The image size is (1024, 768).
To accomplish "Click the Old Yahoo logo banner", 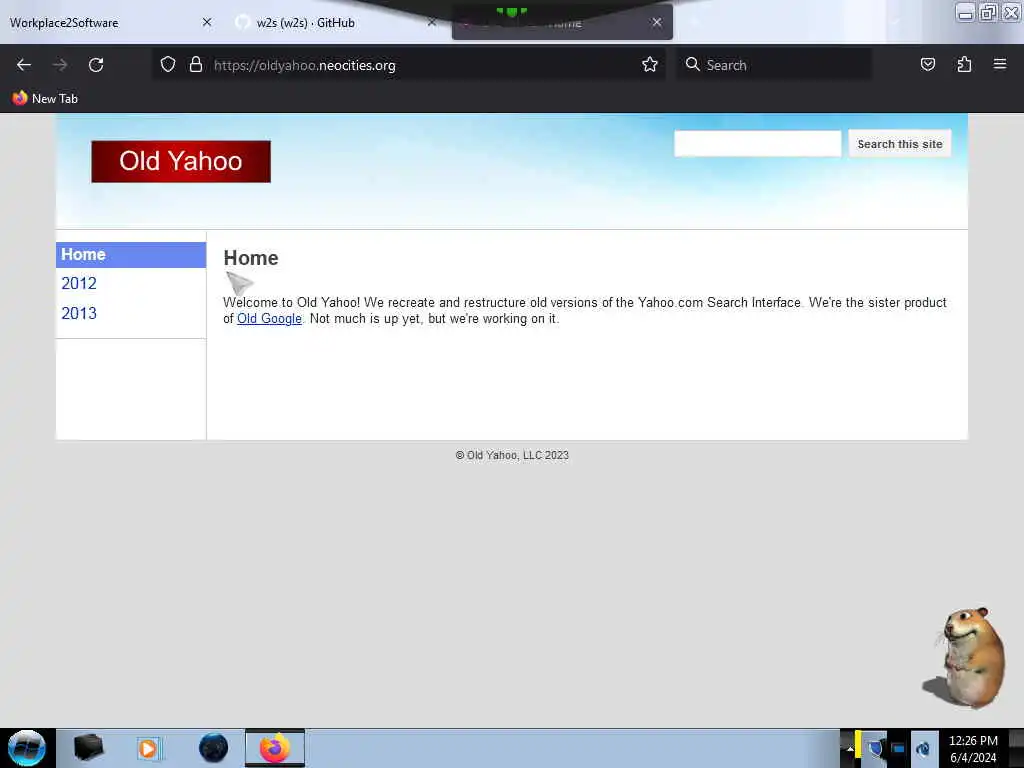I will point(181,161).
